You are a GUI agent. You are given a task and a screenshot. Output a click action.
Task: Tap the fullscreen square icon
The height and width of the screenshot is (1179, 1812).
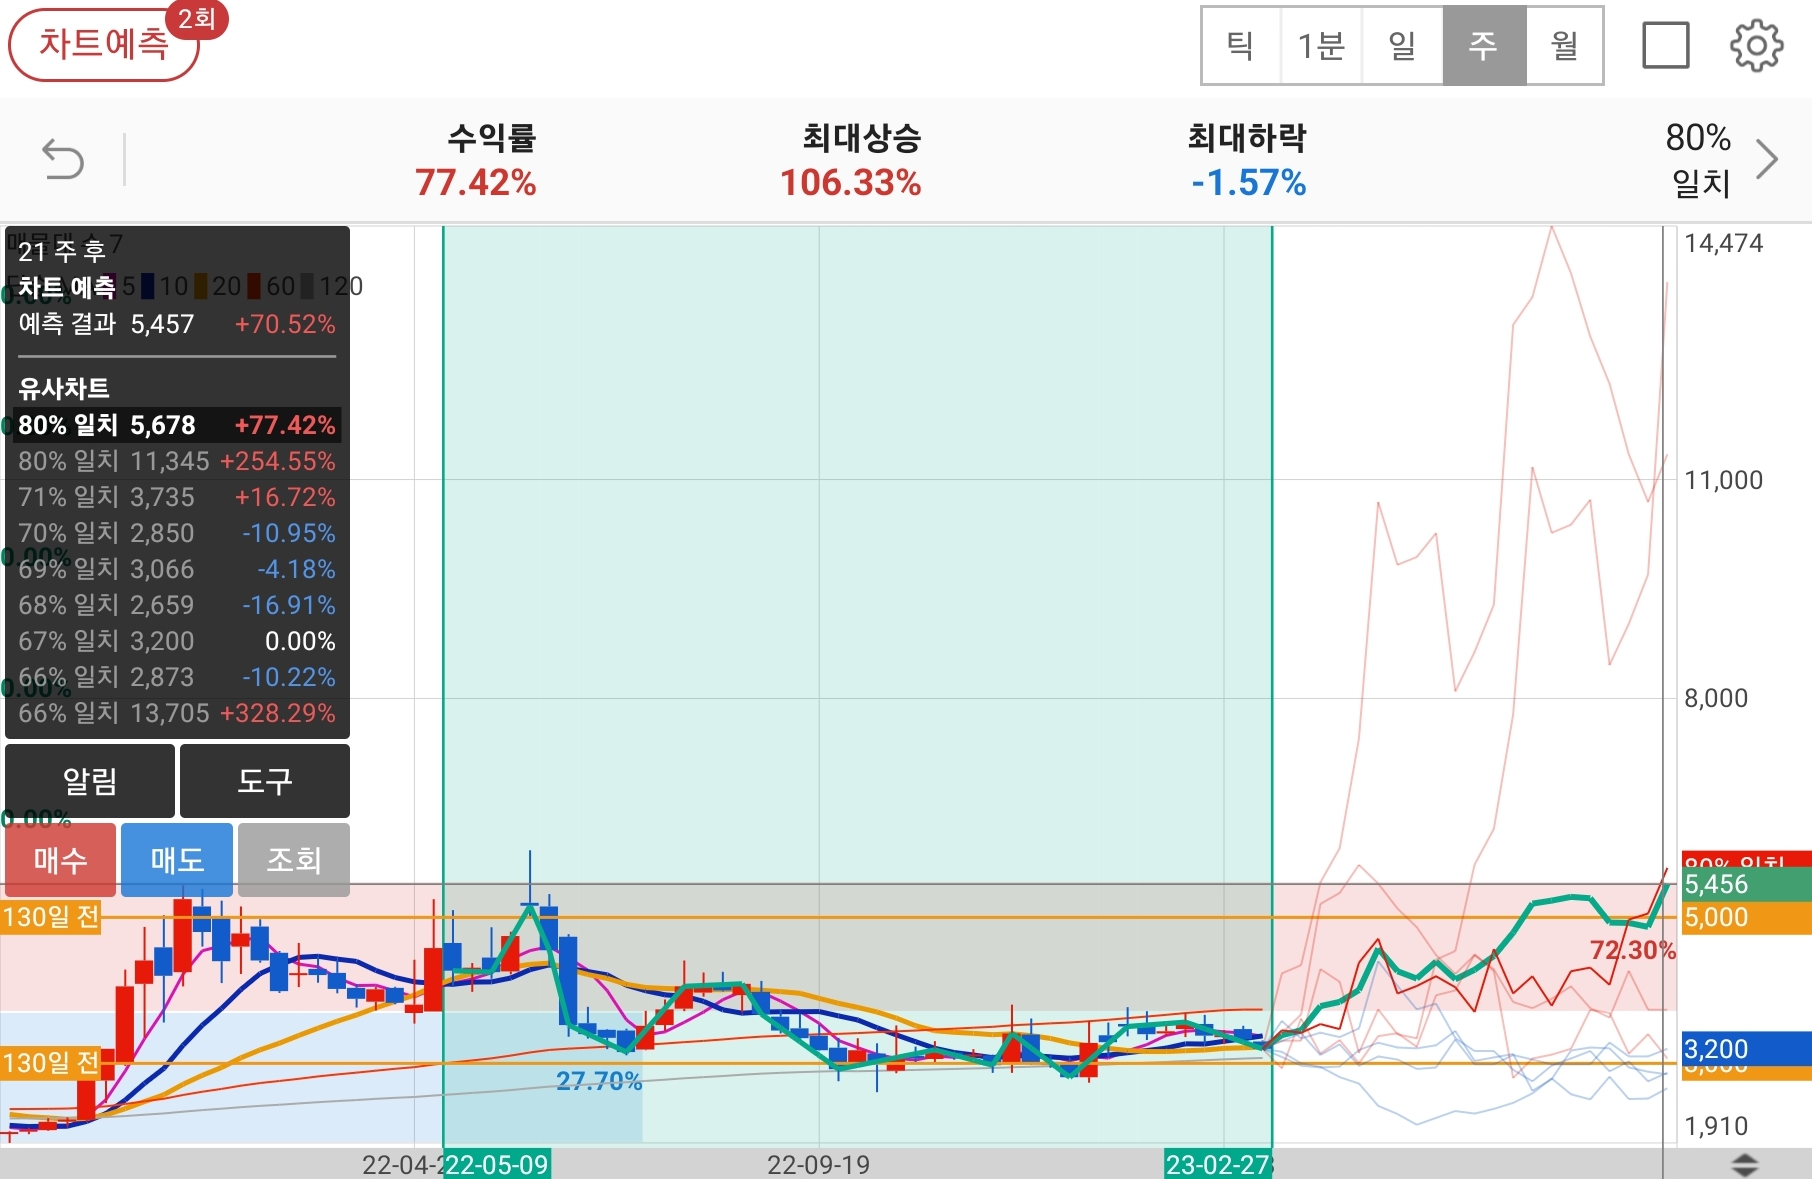coord(1665,46)
